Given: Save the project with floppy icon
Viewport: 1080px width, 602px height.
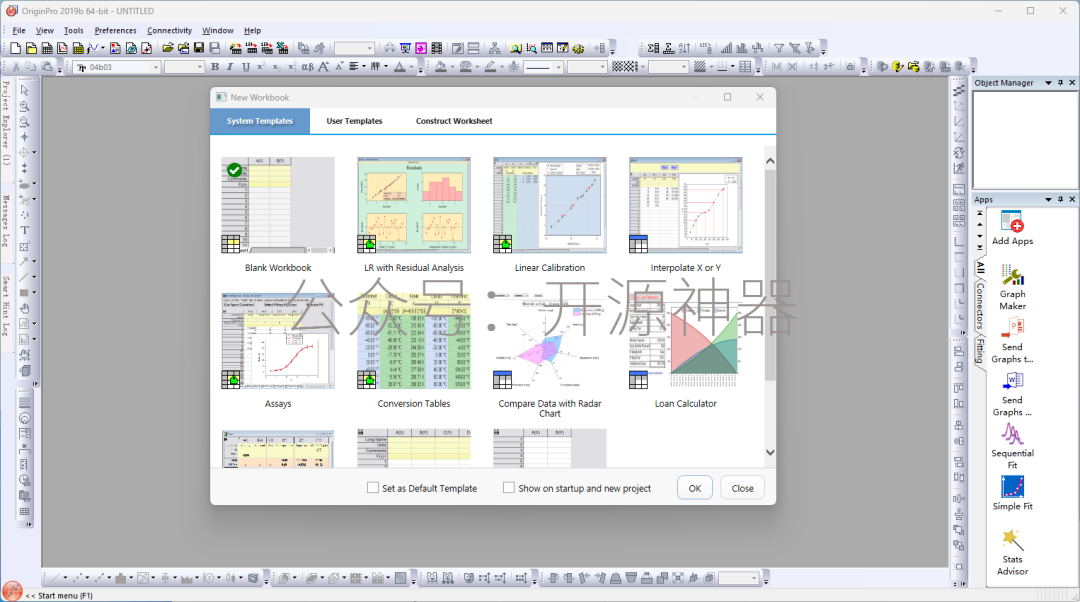Looking at the screenshot, I should pyautogui.click(x=199, y=48).
